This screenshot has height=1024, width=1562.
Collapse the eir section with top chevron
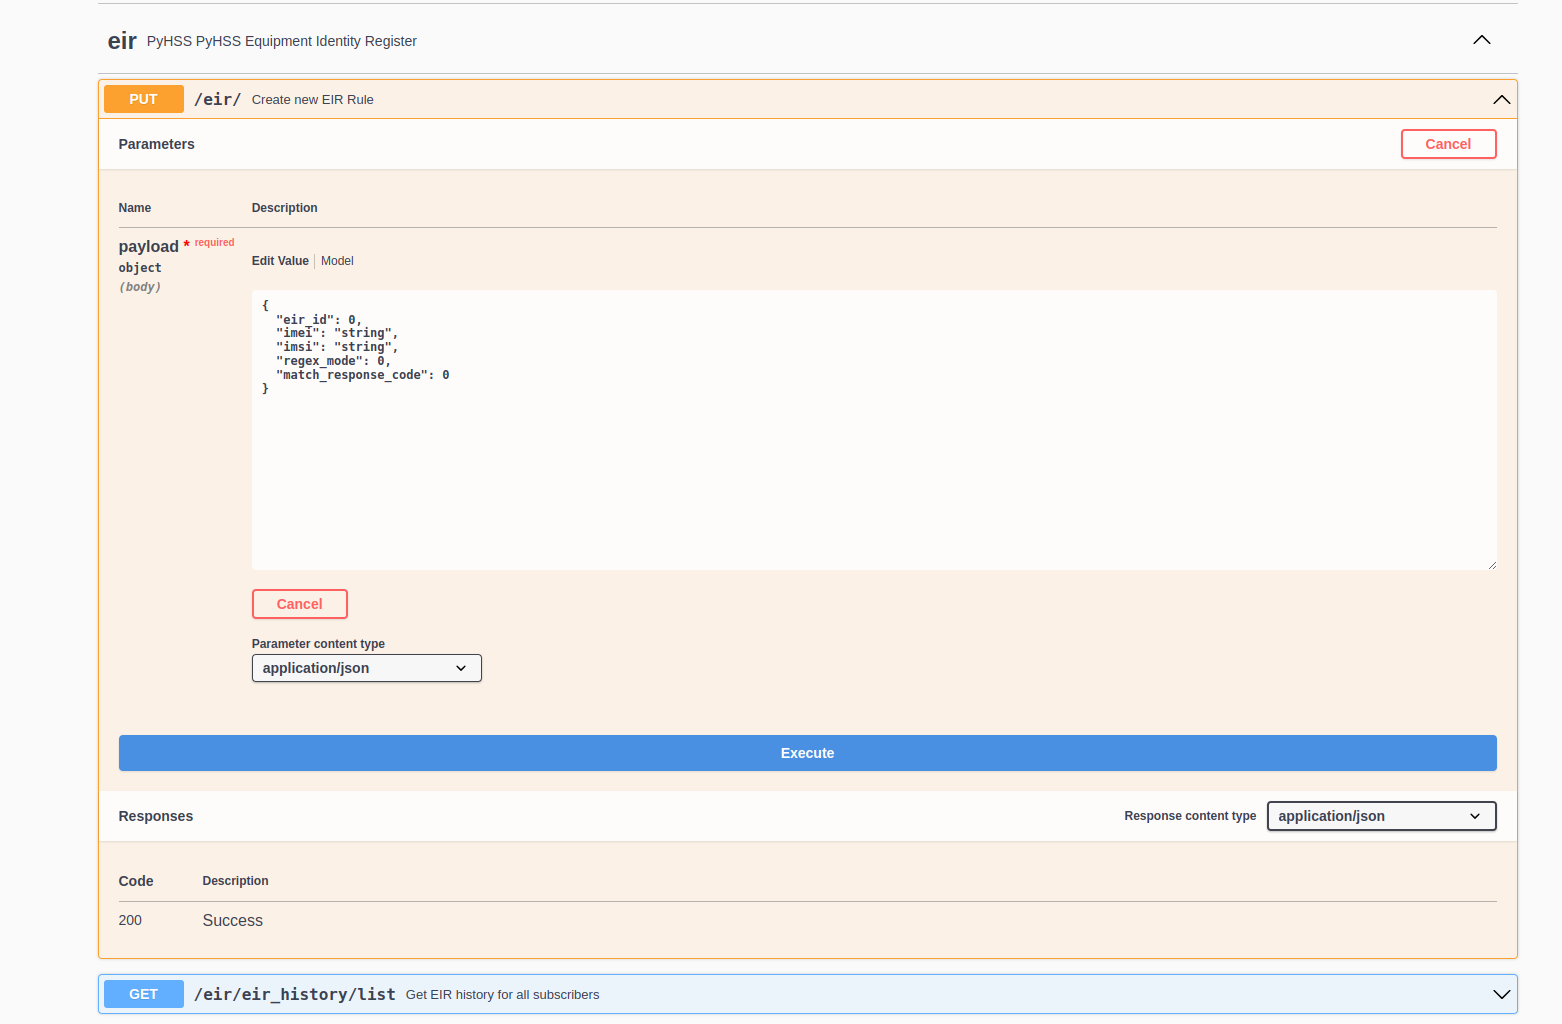(x=1481, y=40)
